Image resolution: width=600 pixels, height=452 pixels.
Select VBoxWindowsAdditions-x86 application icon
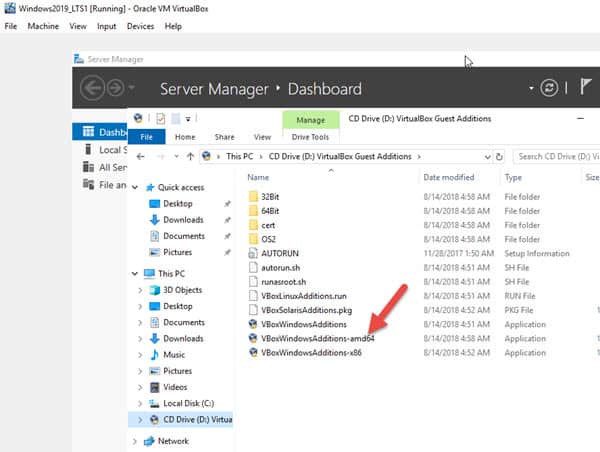pyautogui.click(x=253, y=352)
